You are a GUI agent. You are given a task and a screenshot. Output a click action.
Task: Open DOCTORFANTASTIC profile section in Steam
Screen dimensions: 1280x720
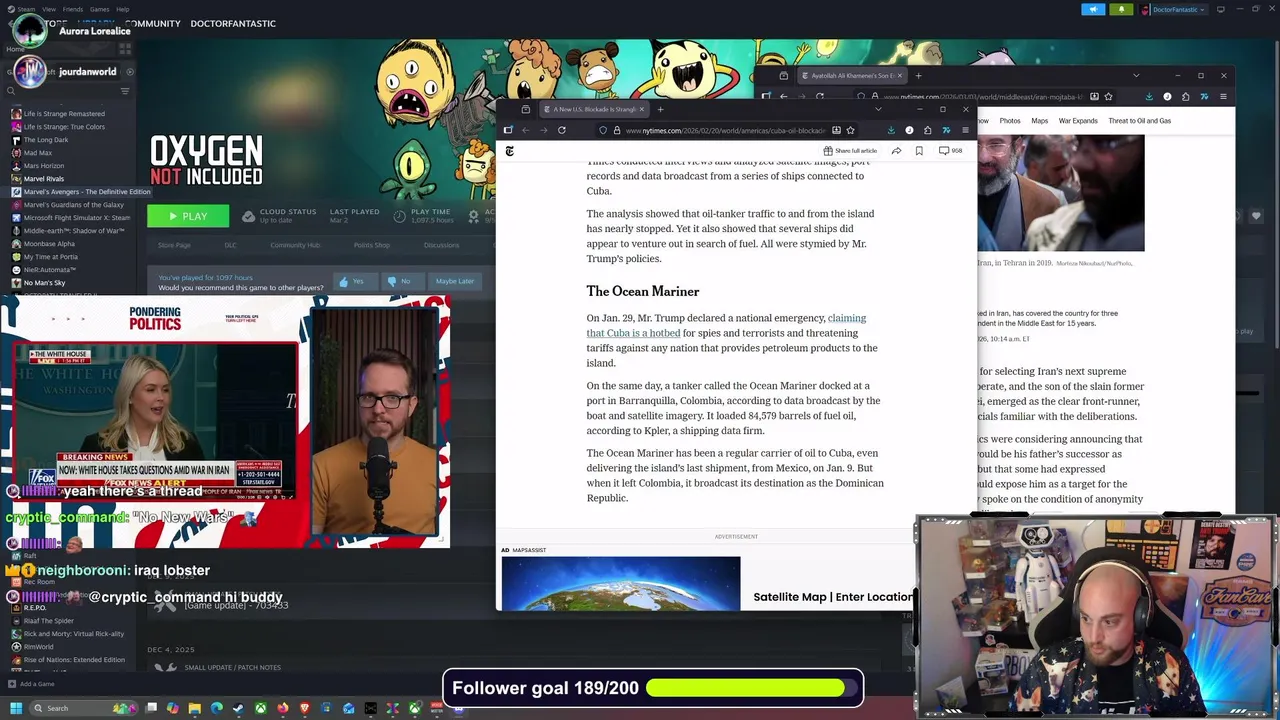coord(233,23)
